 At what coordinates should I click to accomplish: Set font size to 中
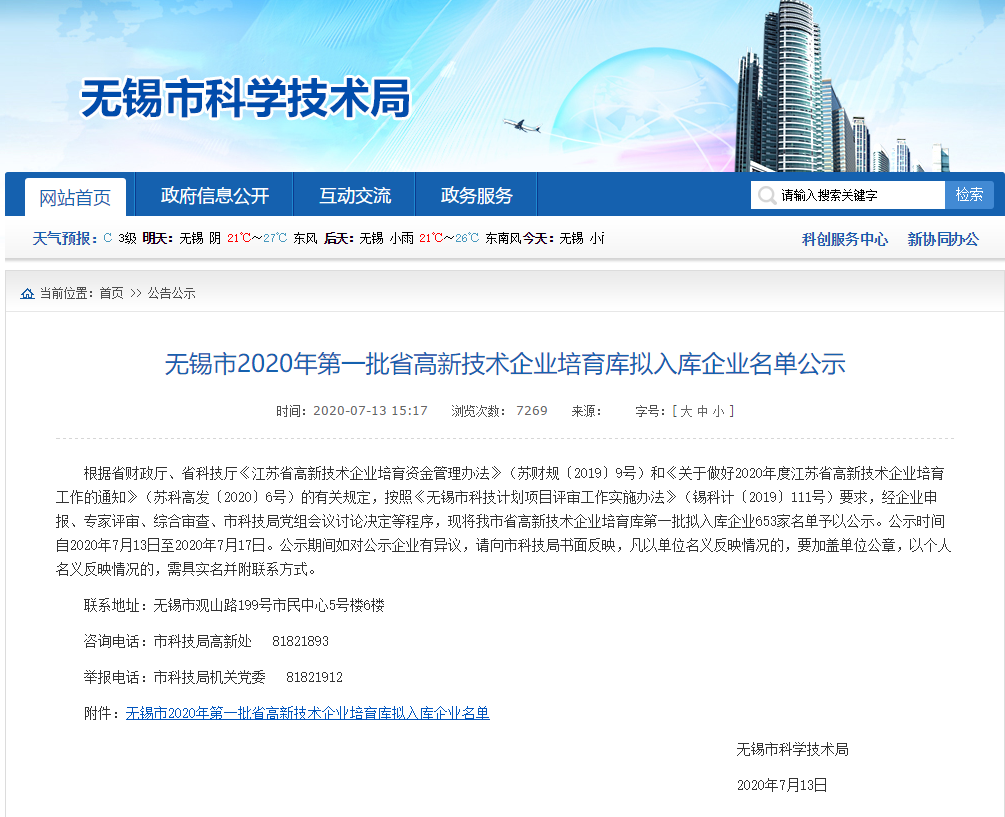[x=702, y=411]
